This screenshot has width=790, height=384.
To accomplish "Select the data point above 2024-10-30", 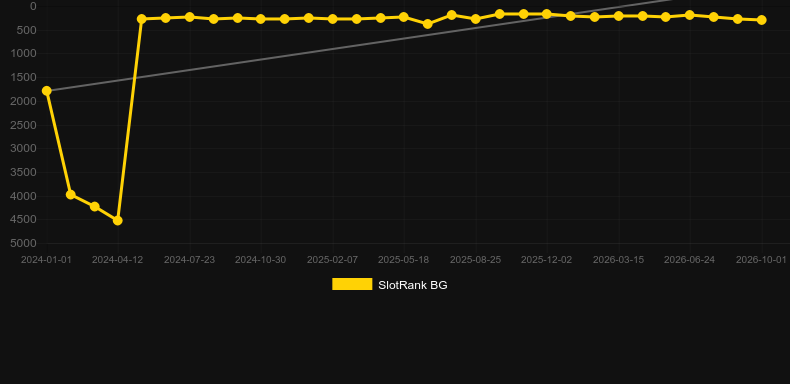I will point(261,19).
